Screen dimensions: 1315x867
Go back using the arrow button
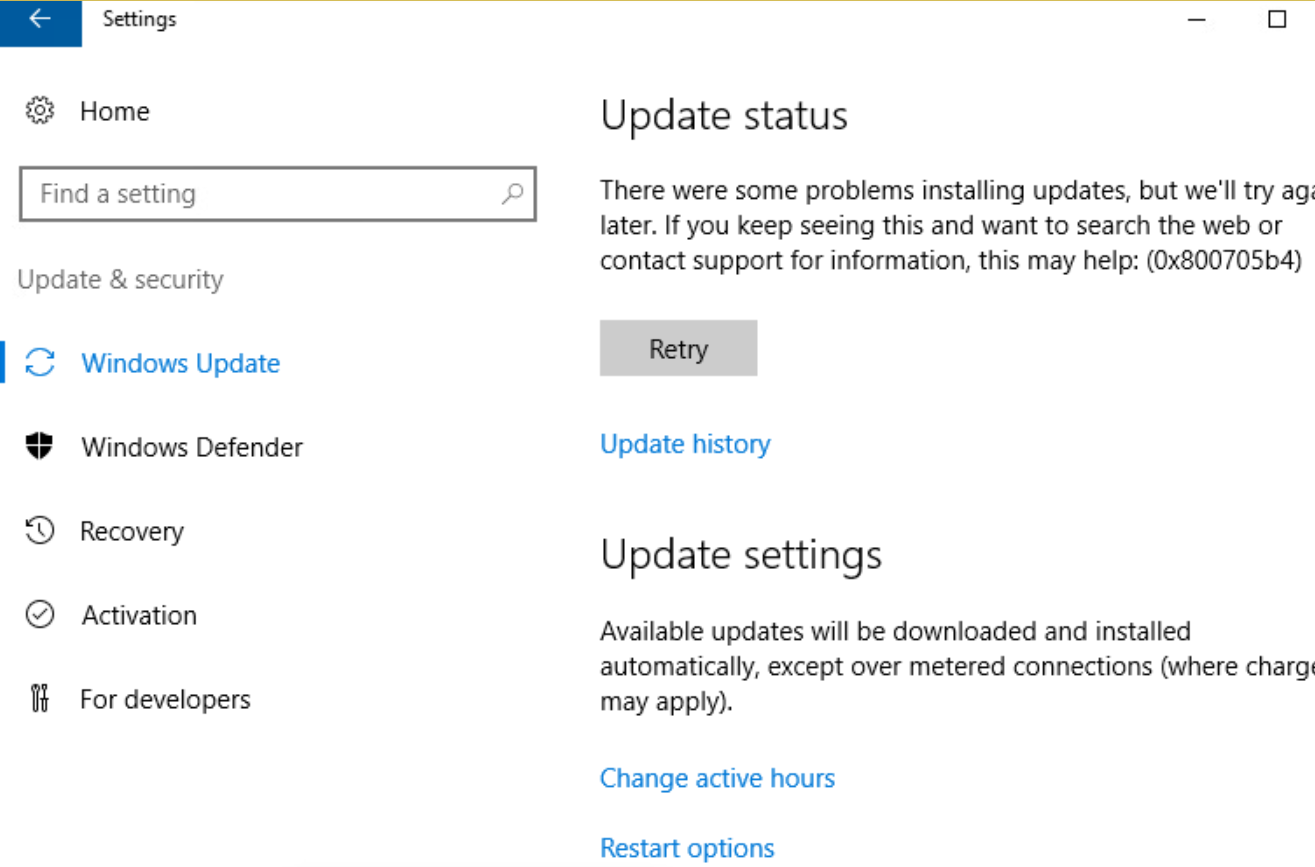[x=40, y=22]
